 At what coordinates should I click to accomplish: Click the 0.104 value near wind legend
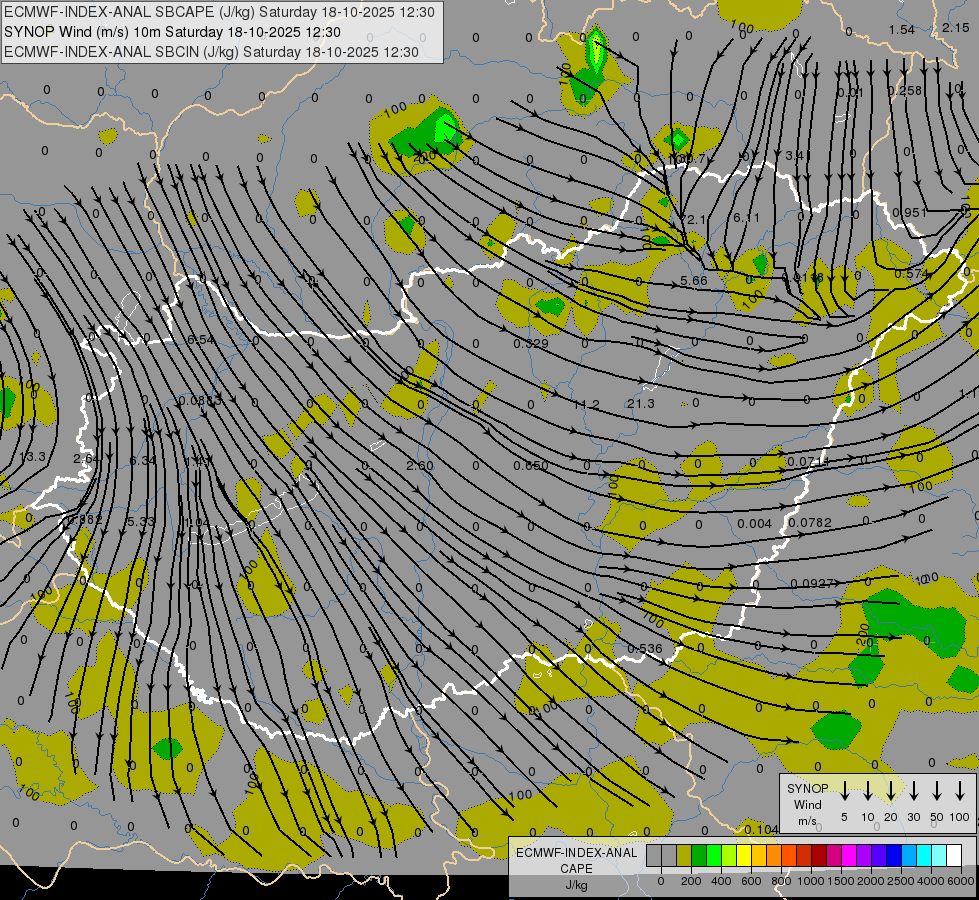(761, 829)
